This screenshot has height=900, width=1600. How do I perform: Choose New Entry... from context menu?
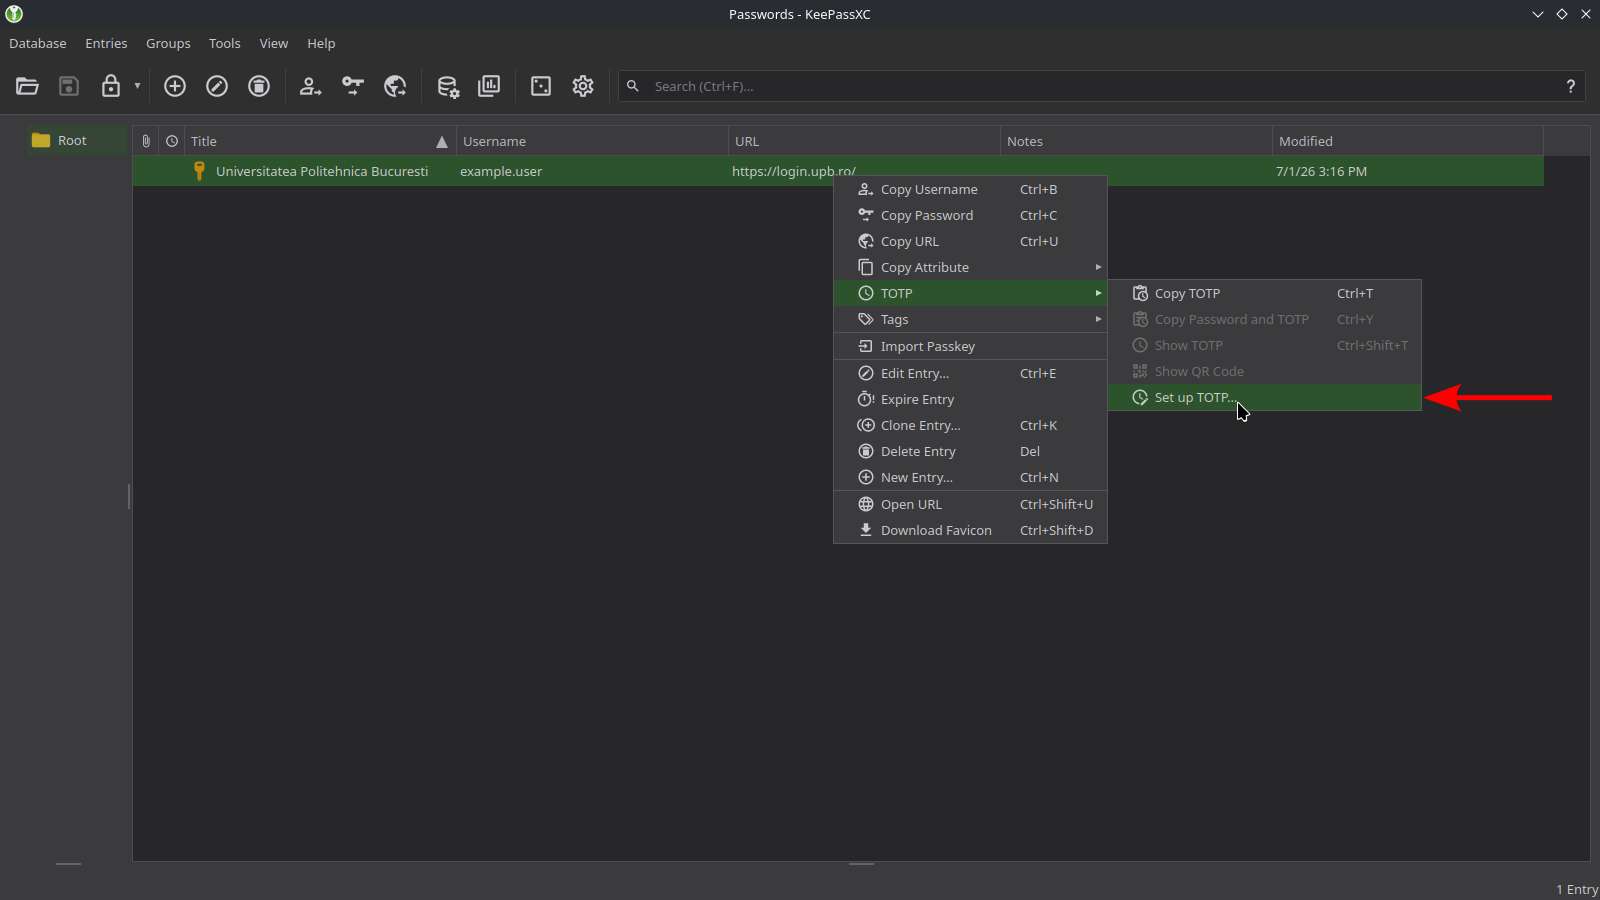coord(970,477)
